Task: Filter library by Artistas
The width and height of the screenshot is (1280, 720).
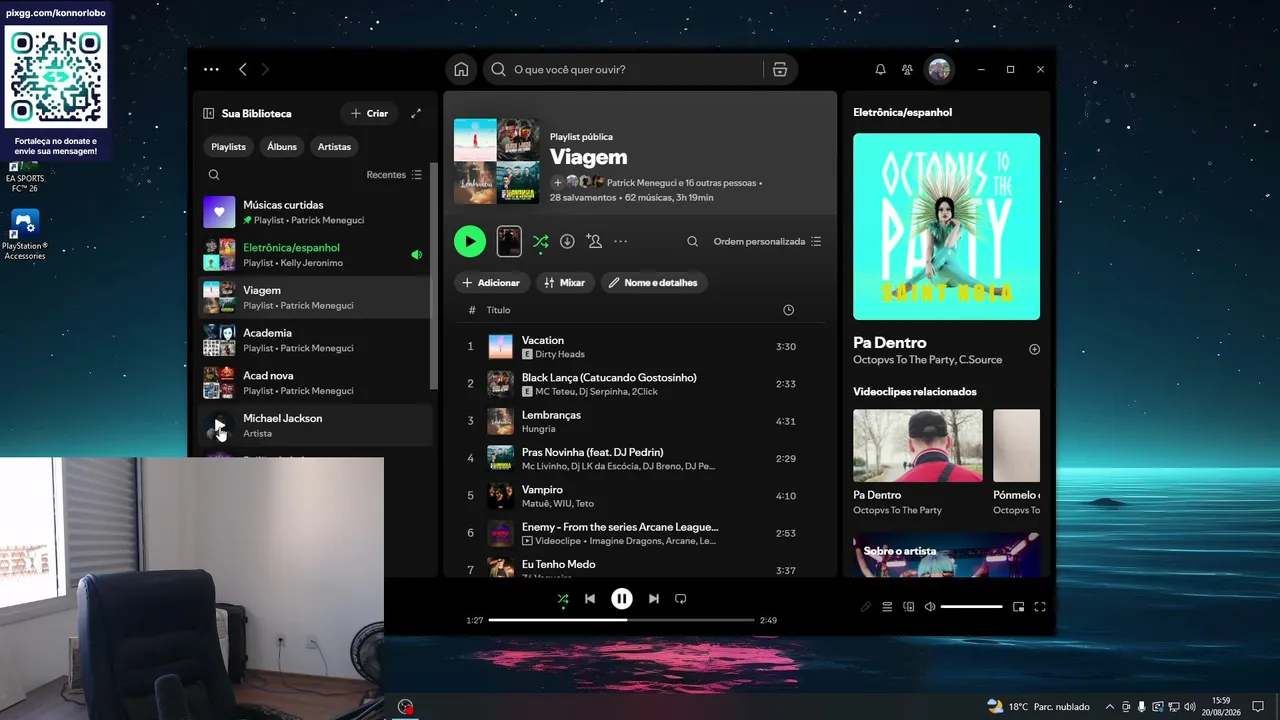Action: (x=334, y=147)
